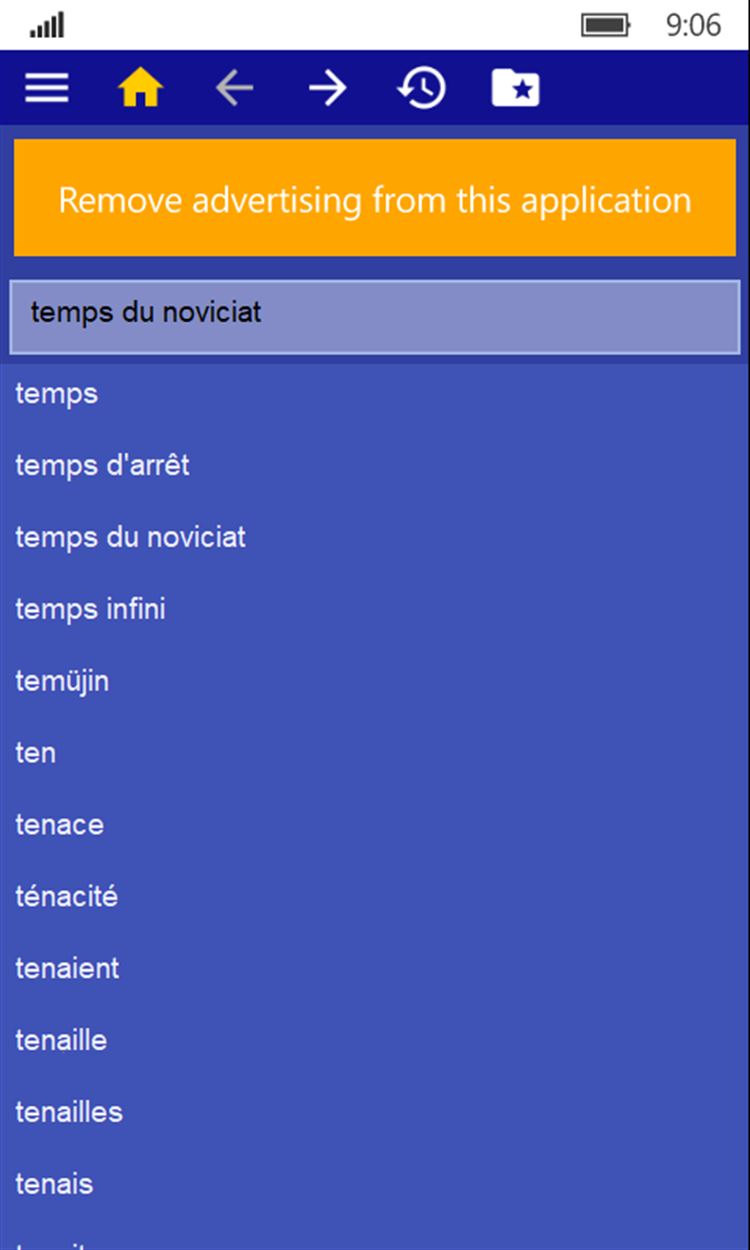This screenshot has width=750, height=1250.
Task: Open the favorites folder icon
Action: [x=515, y=89]
